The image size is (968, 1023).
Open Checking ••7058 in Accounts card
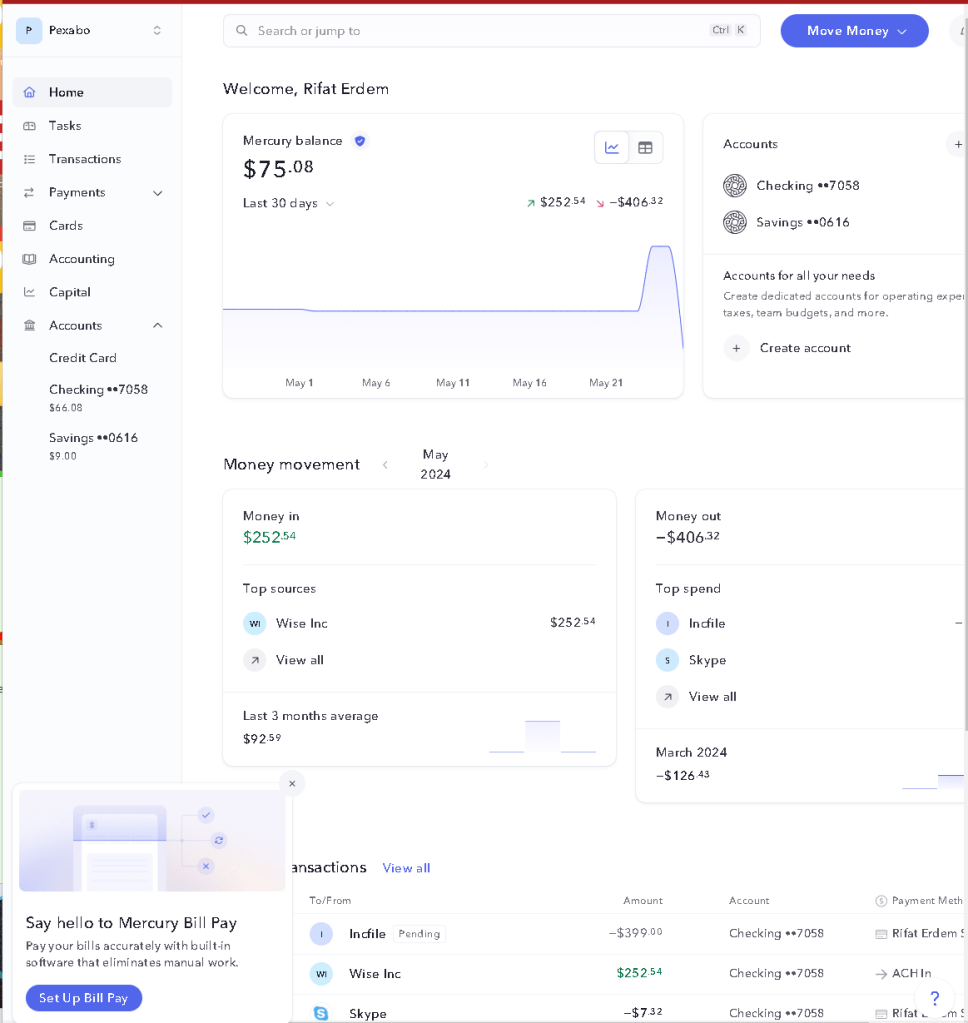[808, 185]
